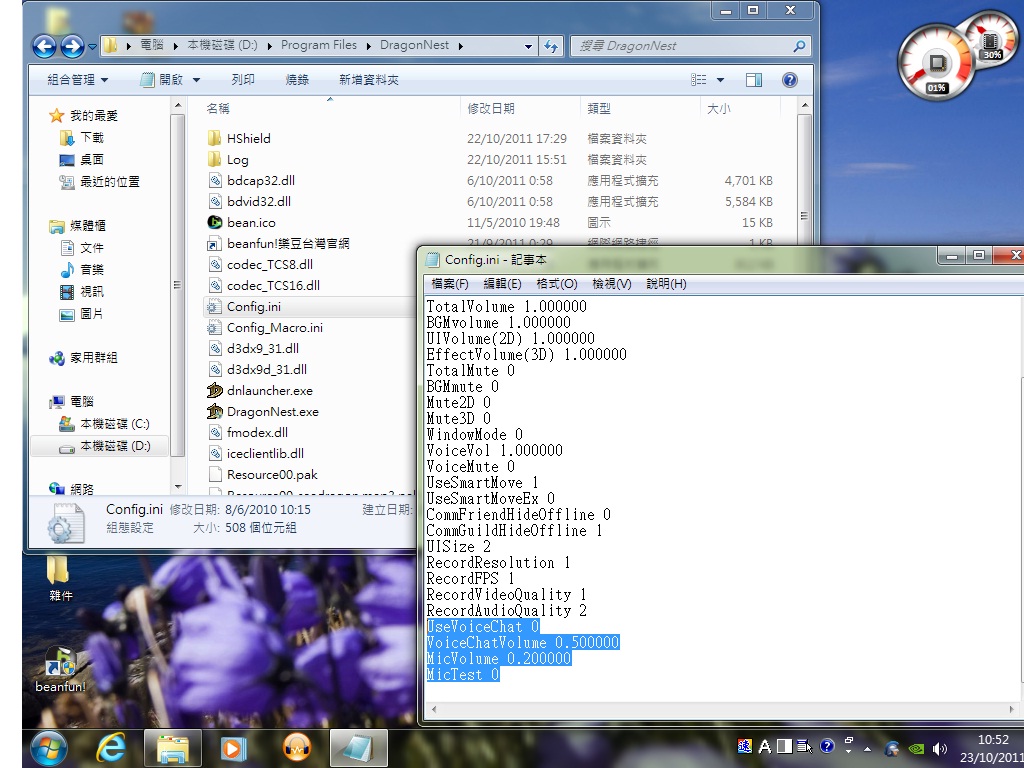This screenshot has height=768, width=1024.
Task: Click the search magnifier in Explorer
Action: (799, 46)
